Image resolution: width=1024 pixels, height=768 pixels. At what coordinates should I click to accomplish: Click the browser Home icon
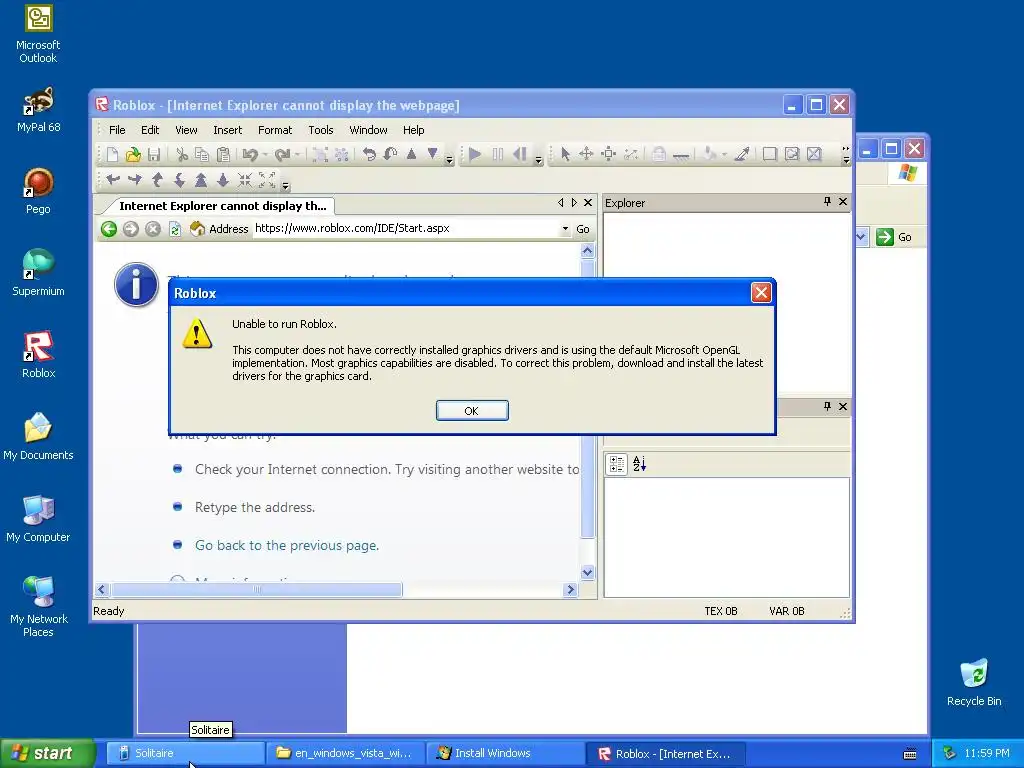pyautogui.click(x=197, y=229)
